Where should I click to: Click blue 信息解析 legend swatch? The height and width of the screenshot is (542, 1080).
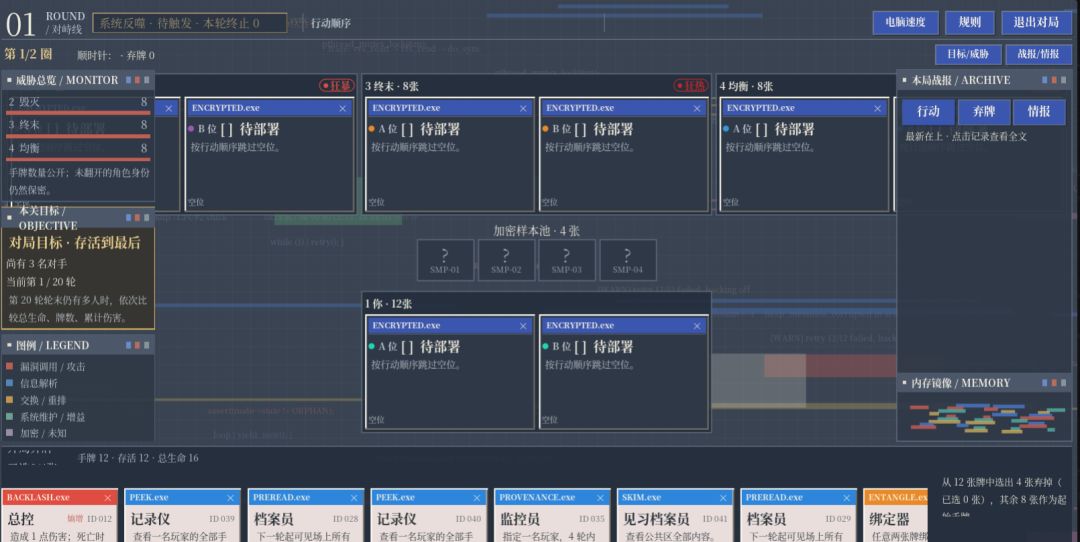(x=10, y=383)
